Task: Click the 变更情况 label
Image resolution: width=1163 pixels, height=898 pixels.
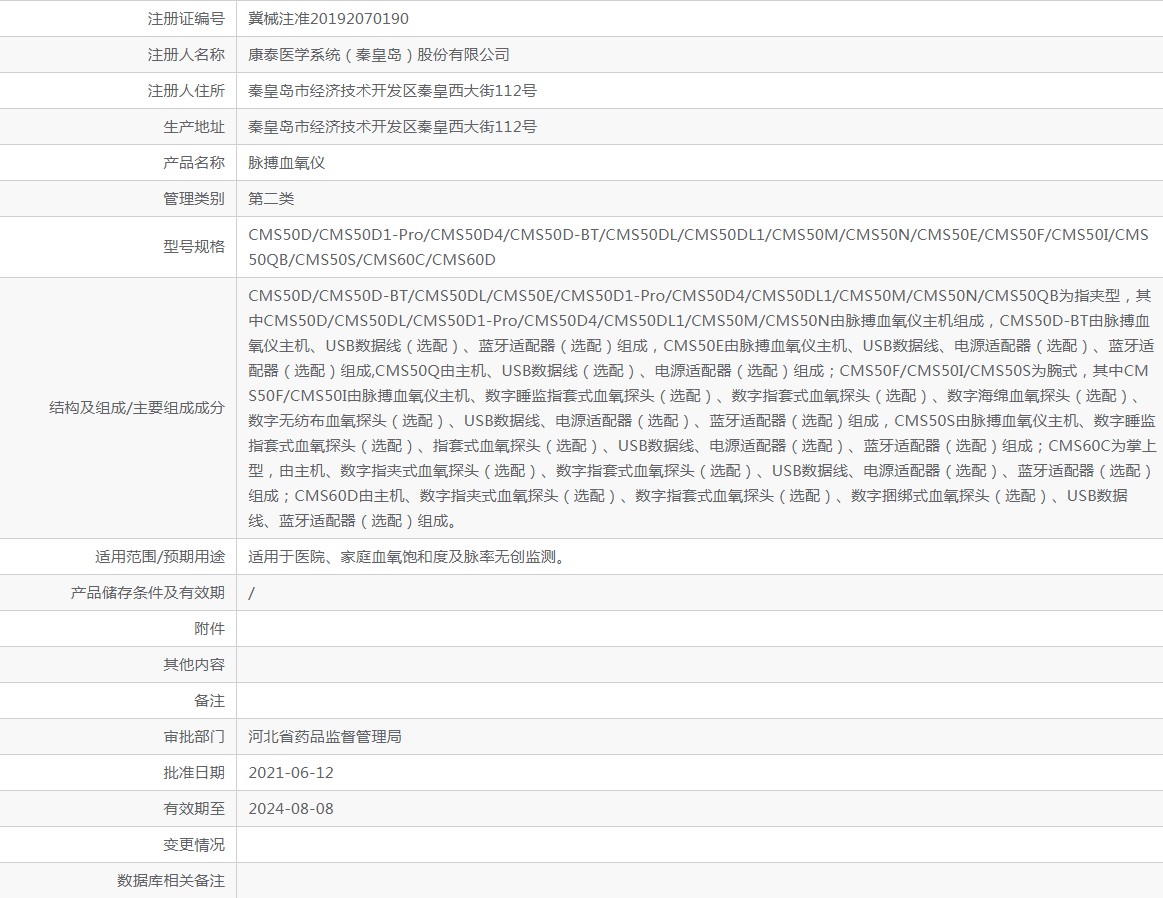Action: pyautogui.click(x=194, y=845)
